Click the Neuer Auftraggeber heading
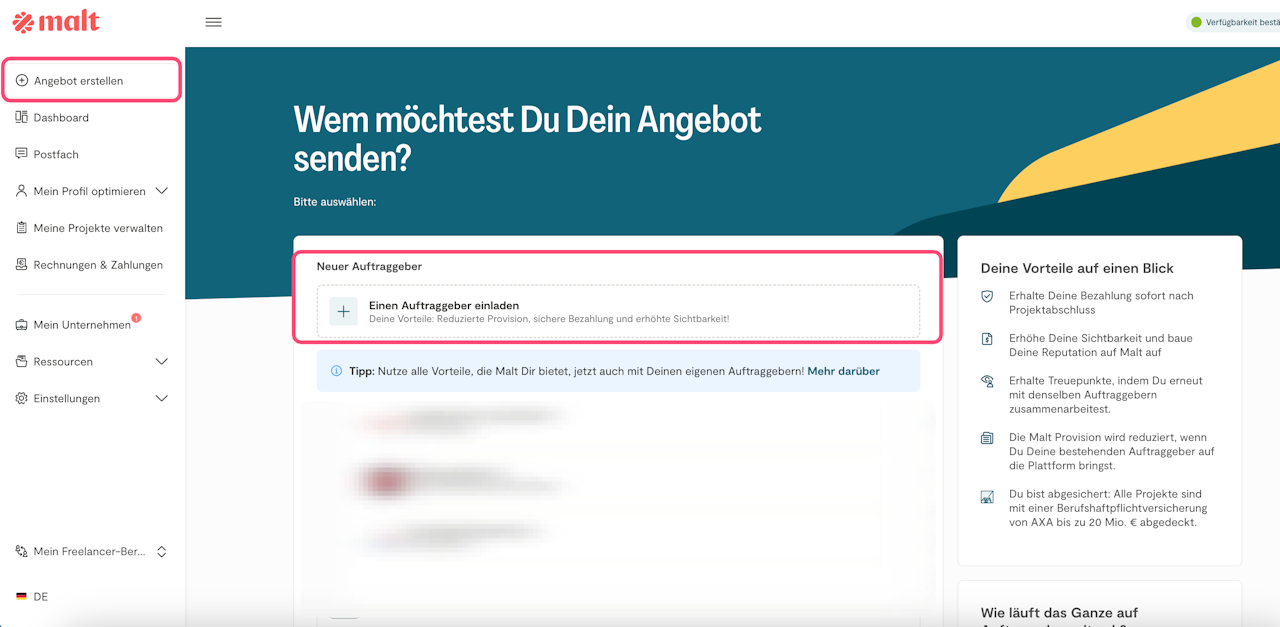This screenshot has height=627, width=1280. 369,266
